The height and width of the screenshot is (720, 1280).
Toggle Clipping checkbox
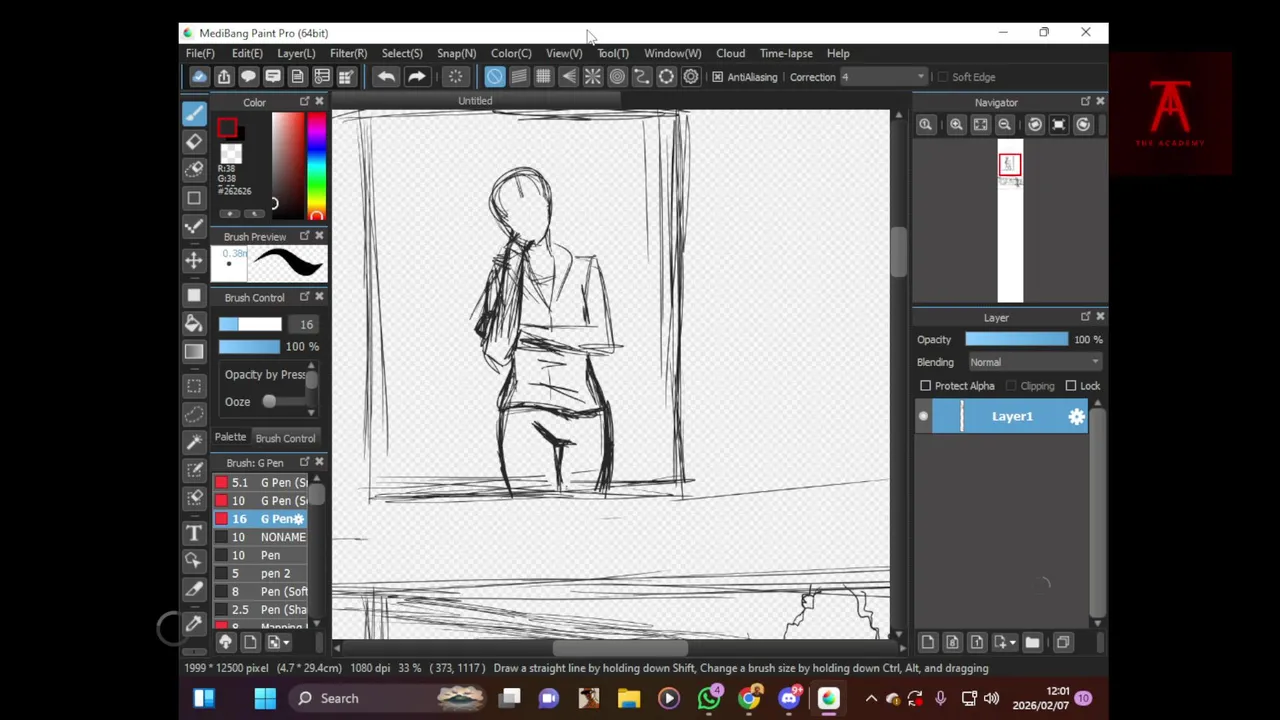click(1011, 386)
